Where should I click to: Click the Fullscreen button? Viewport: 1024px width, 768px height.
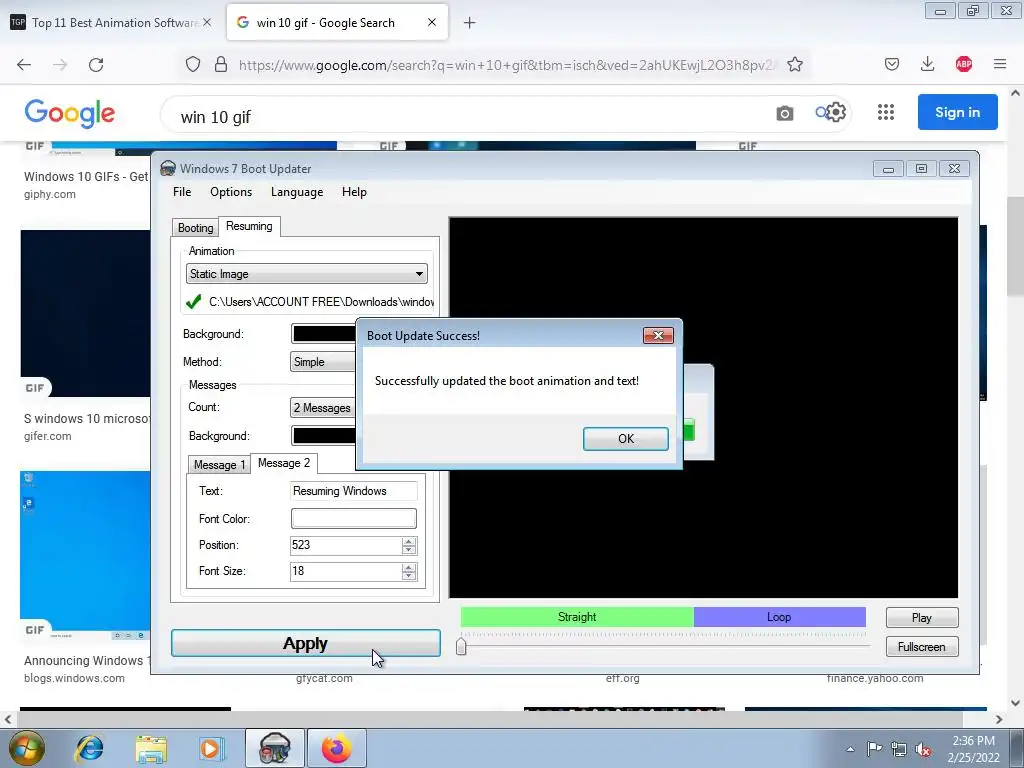(921, 647)
